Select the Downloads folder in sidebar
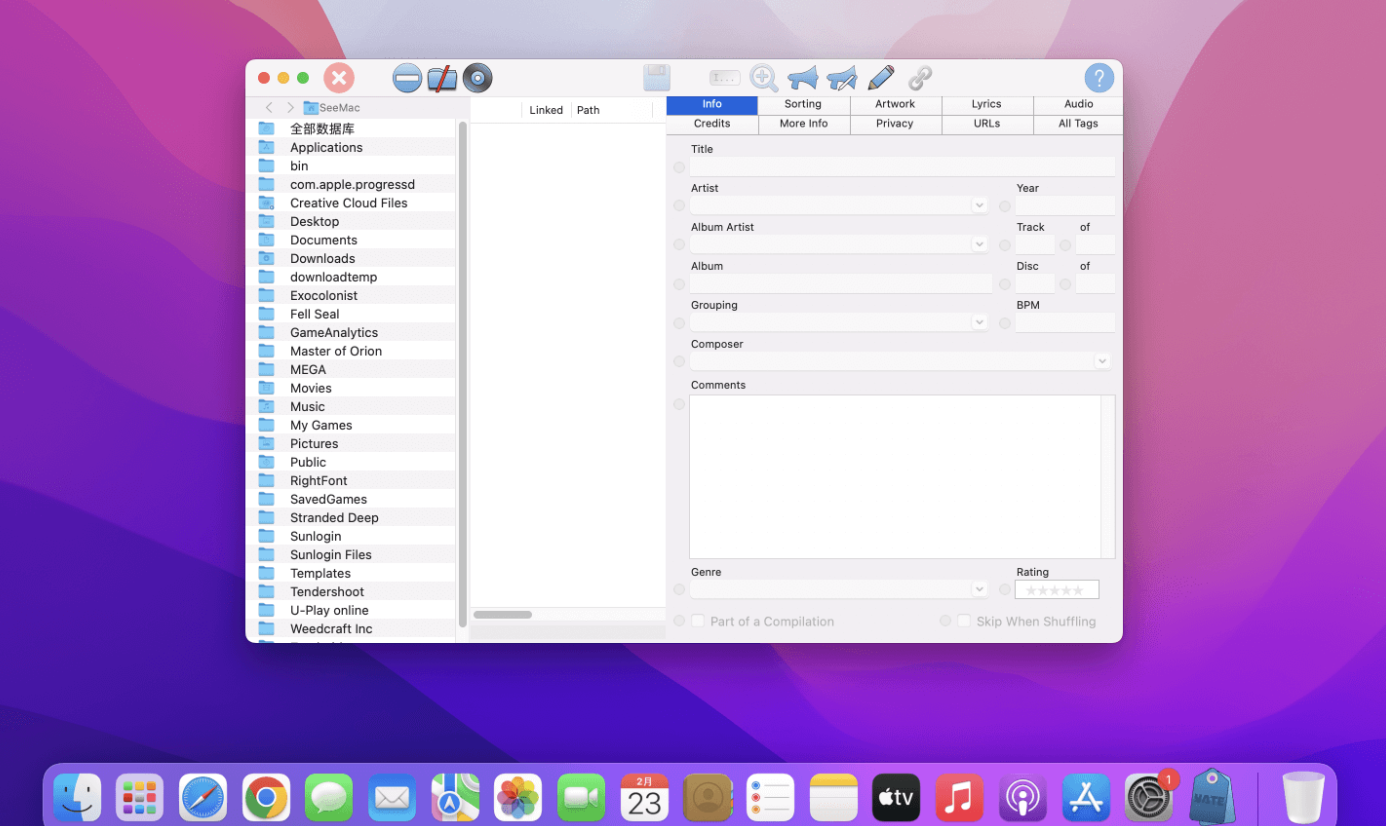This screenshot has height=826, width=1386. [322, 258]
